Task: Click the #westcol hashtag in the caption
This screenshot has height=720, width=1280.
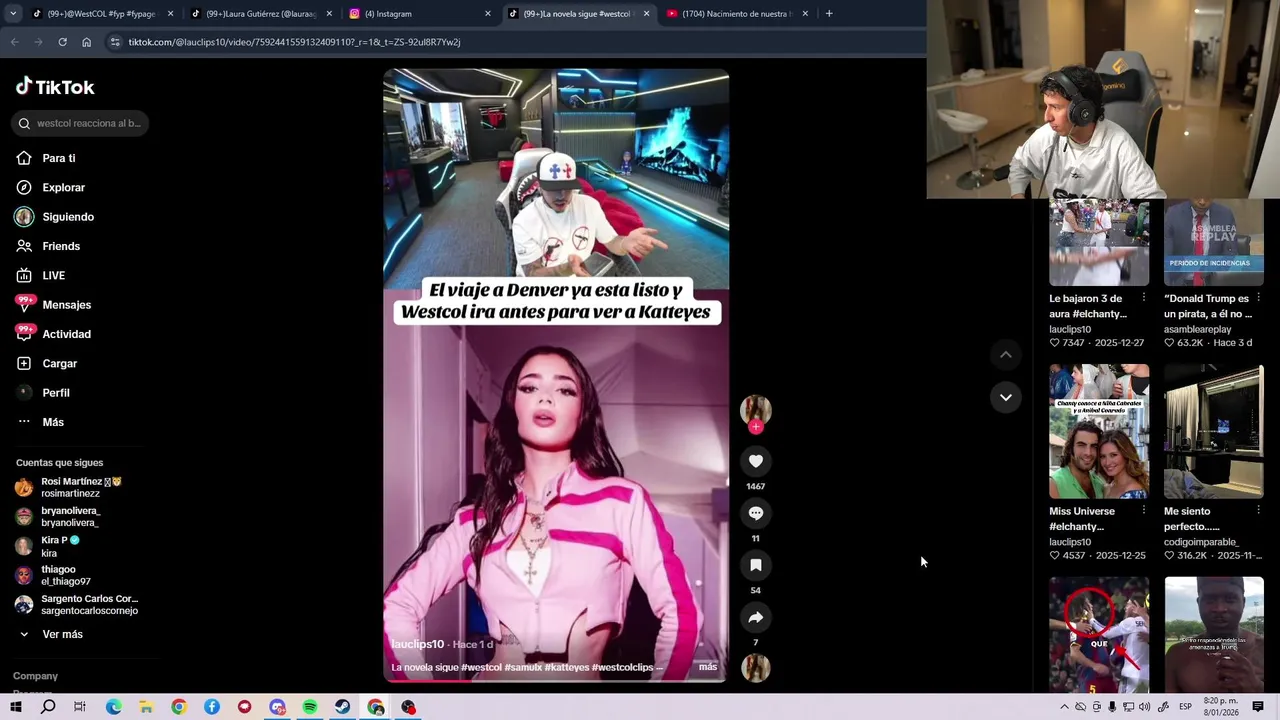Action: (481, 667)
